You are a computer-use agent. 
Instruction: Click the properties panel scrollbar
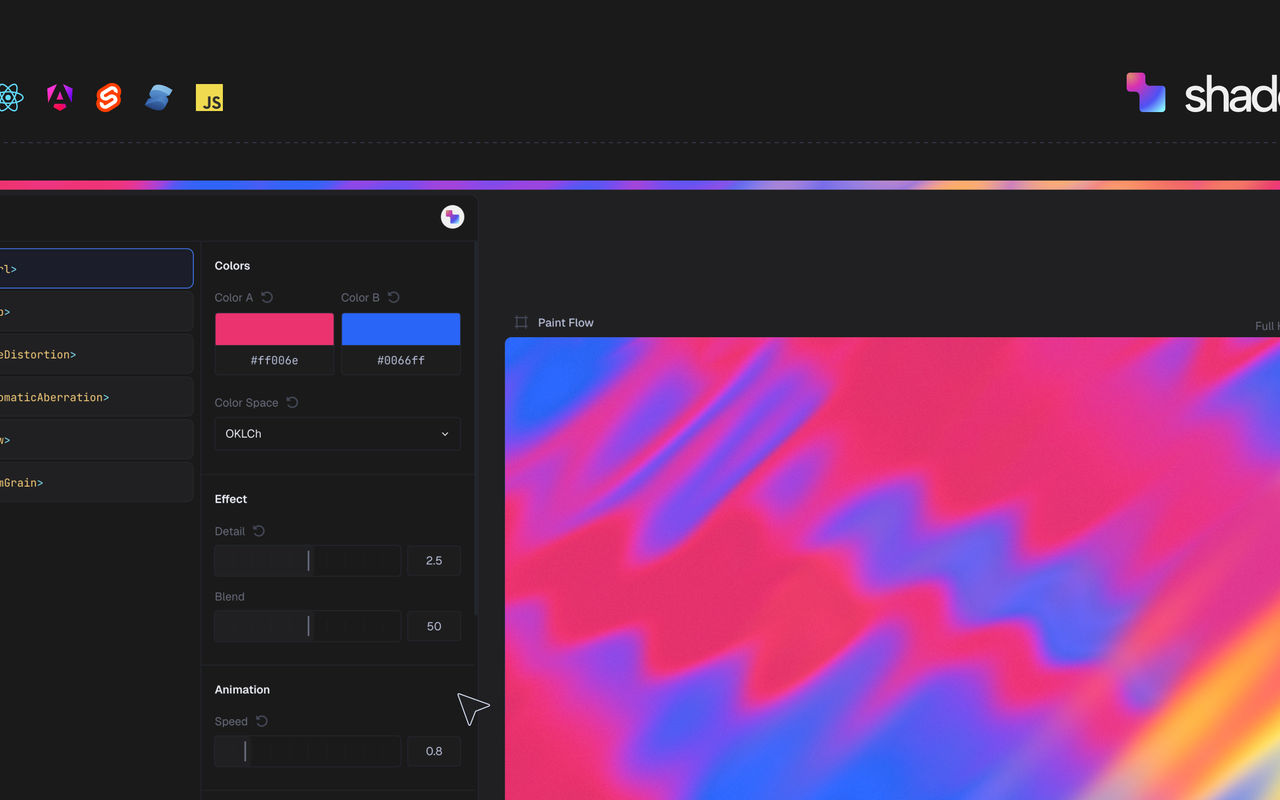pyautogui.click(x=476, y=428)
